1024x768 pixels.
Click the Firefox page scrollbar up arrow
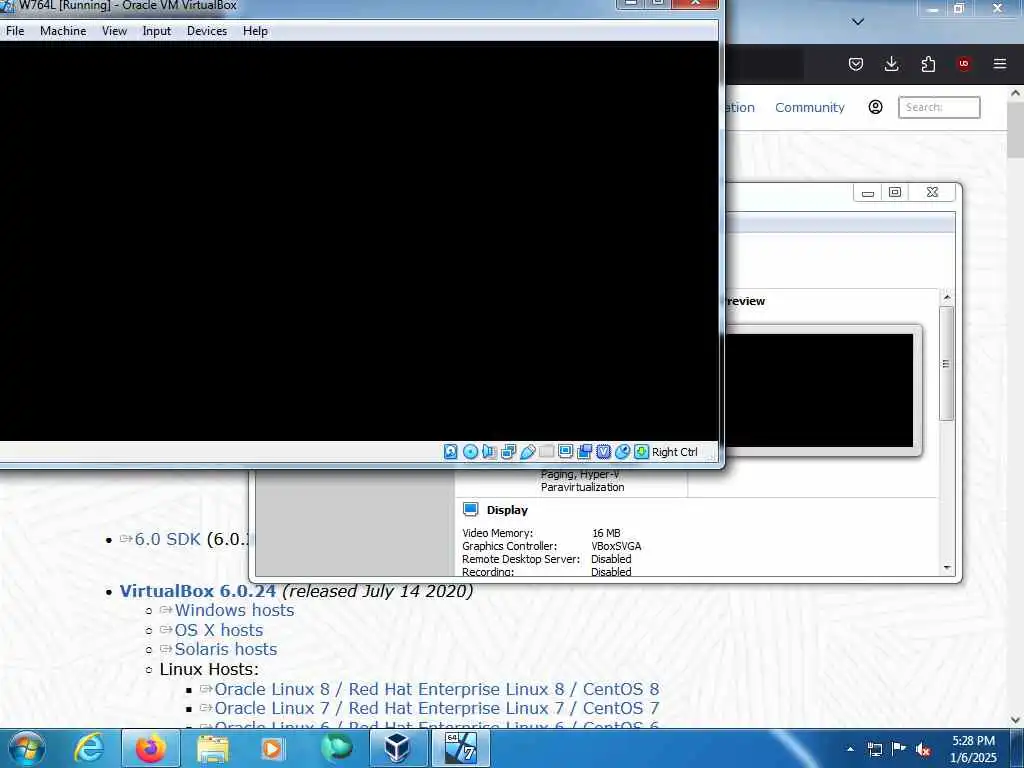pyautogui.click(x=1016, y=93)
